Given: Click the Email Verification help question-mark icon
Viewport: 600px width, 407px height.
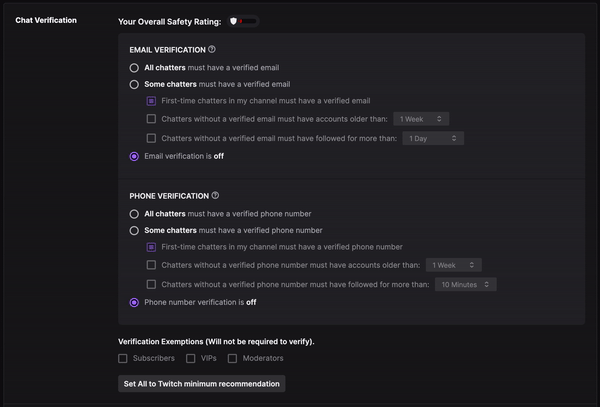Looking at the screenshot, I should pos(212,49).
